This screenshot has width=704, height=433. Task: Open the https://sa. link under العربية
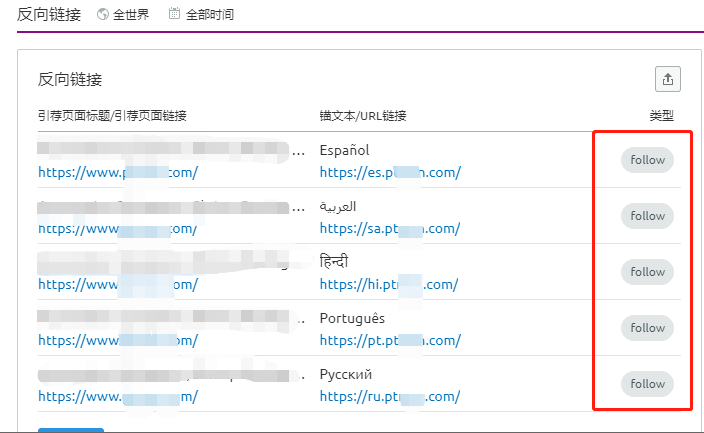(389, 228)
